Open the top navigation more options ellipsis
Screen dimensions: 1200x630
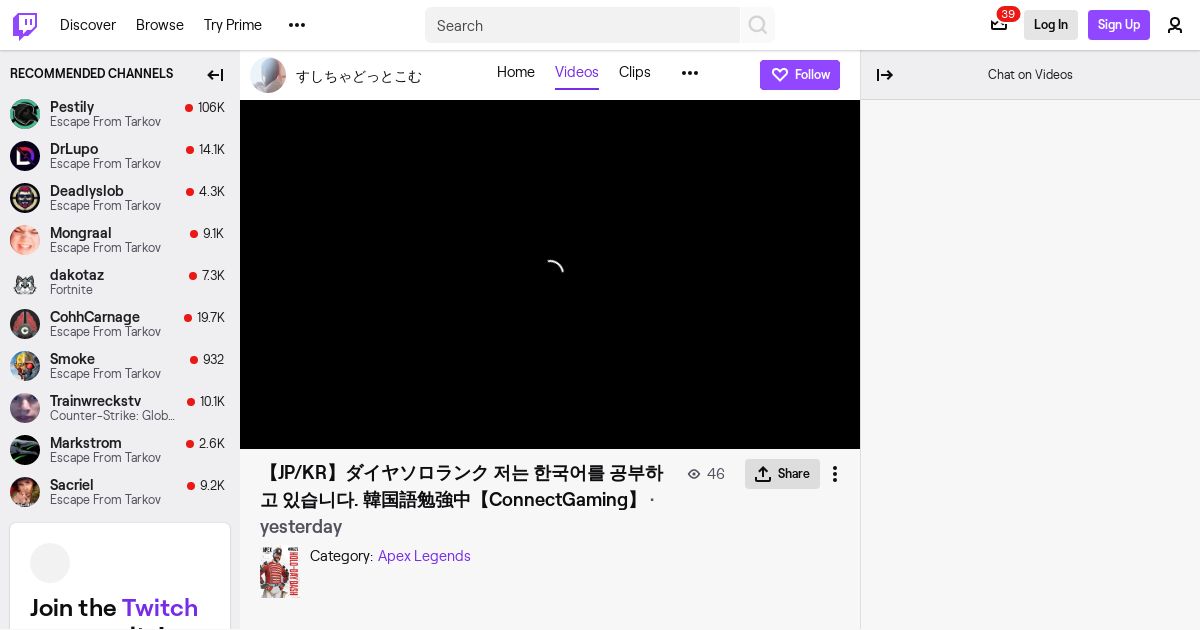[297, 25]
